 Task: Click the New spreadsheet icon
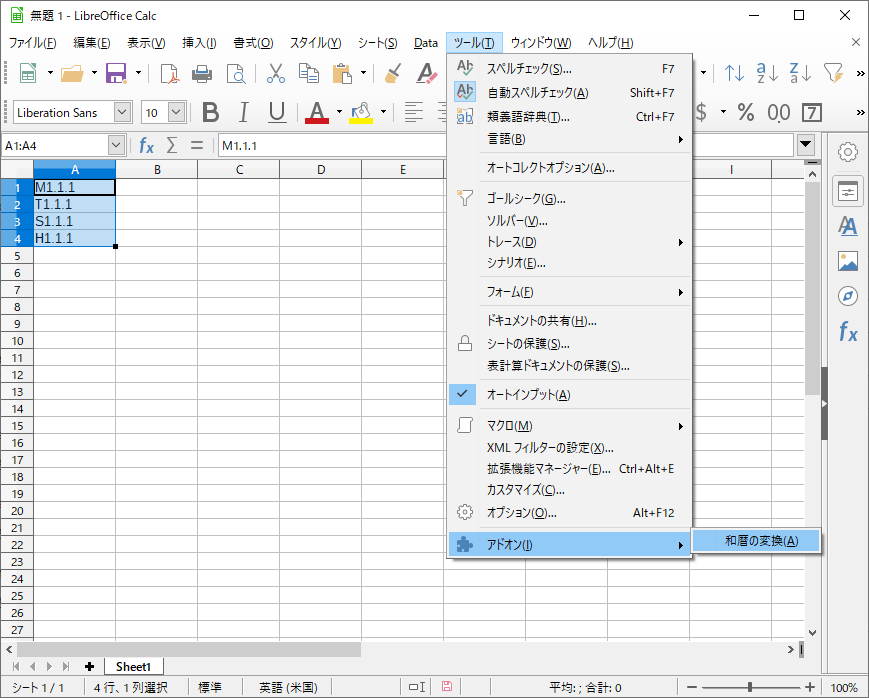tap(28, 73)
